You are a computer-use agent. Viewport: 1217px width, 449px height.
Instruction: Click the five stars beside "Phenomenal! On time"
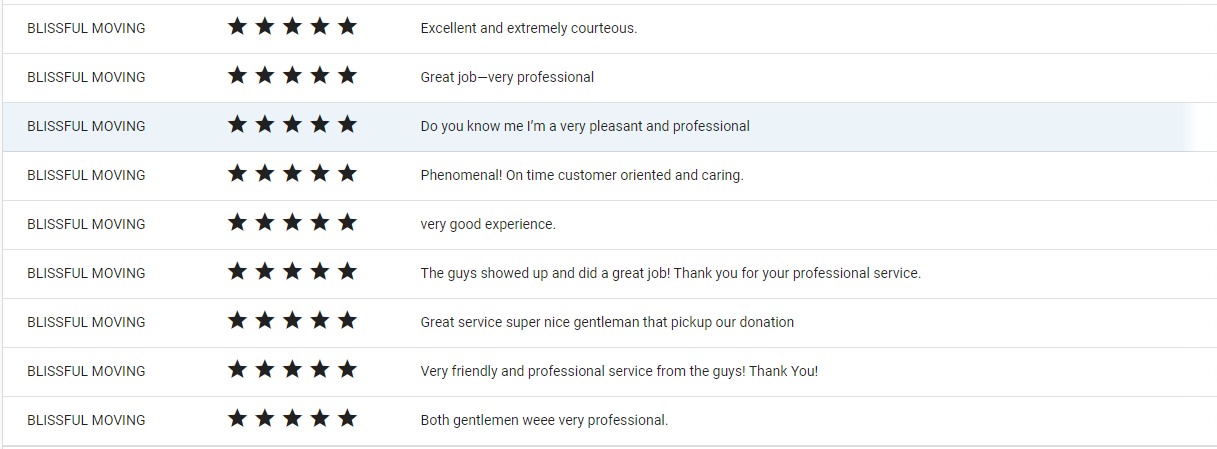pyautogui.click(x=292, y=174)
